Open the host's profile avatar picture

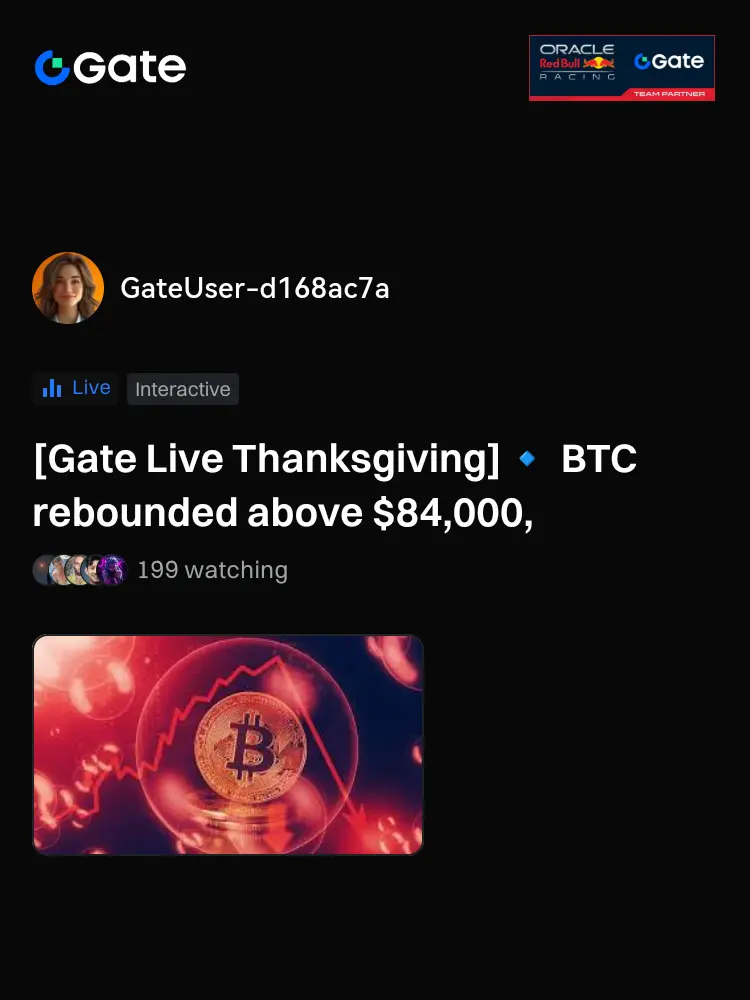click(x=68, y=288)
